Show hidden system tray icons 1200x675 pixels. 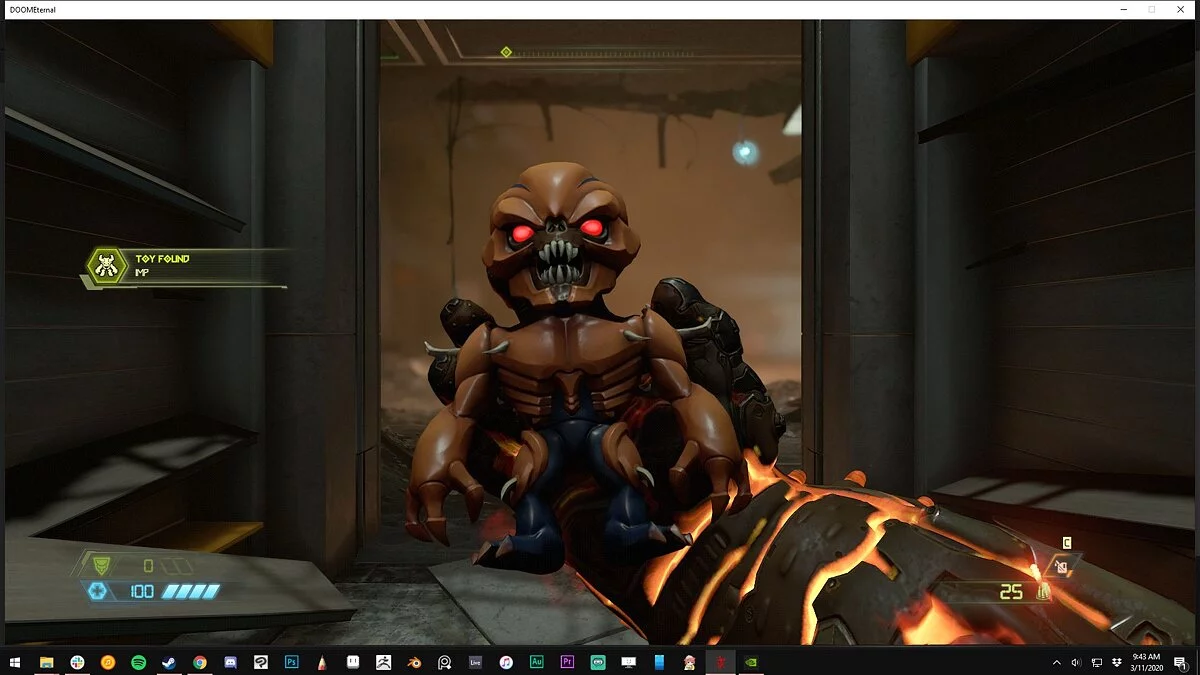(x=1057, y=662)
